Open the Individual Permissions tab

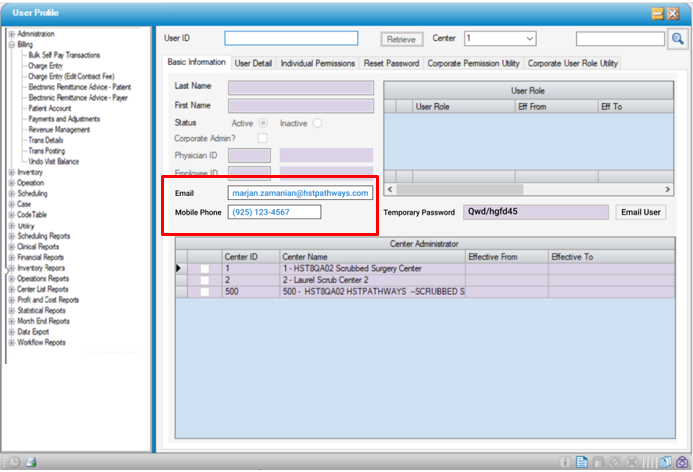click(x=317, y=63)
